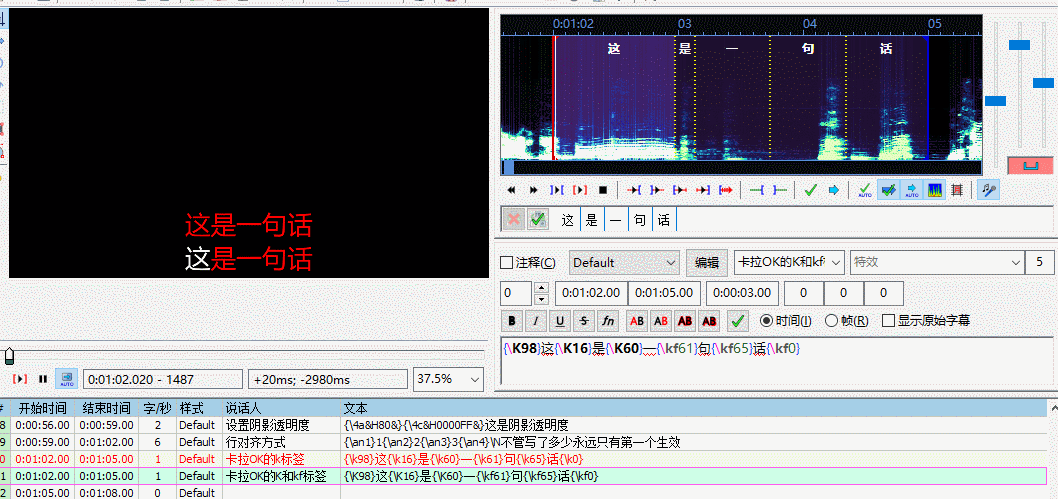This screenshot has width=1058, height=499.
Task: Open actor dropdown 卡拉OK的K和kf
Action: [x=789, y=262]
